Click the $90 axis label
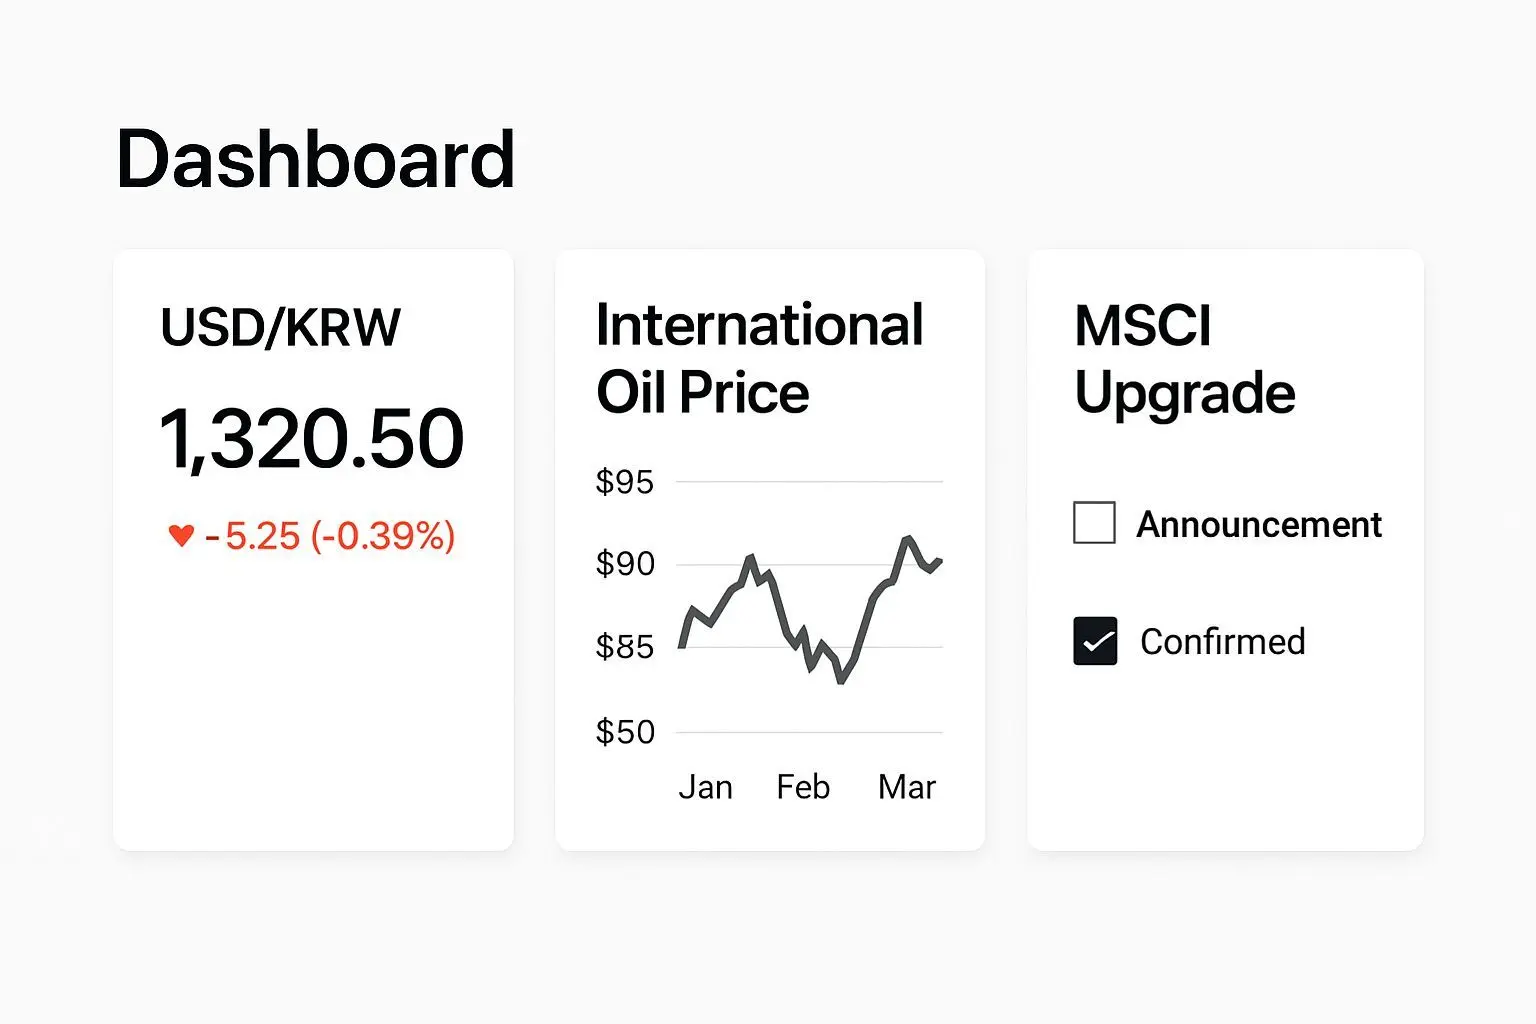1536x1024 pixels. tap(624, 564)
